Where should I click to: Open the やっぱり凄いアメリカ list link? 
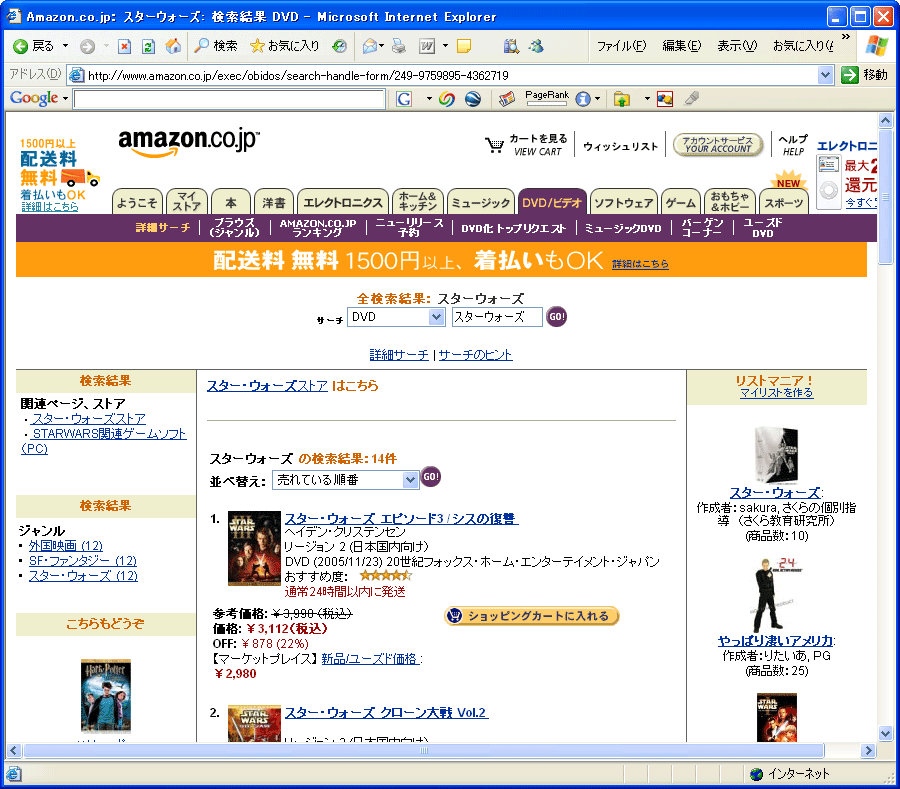(x=775, y=641)
